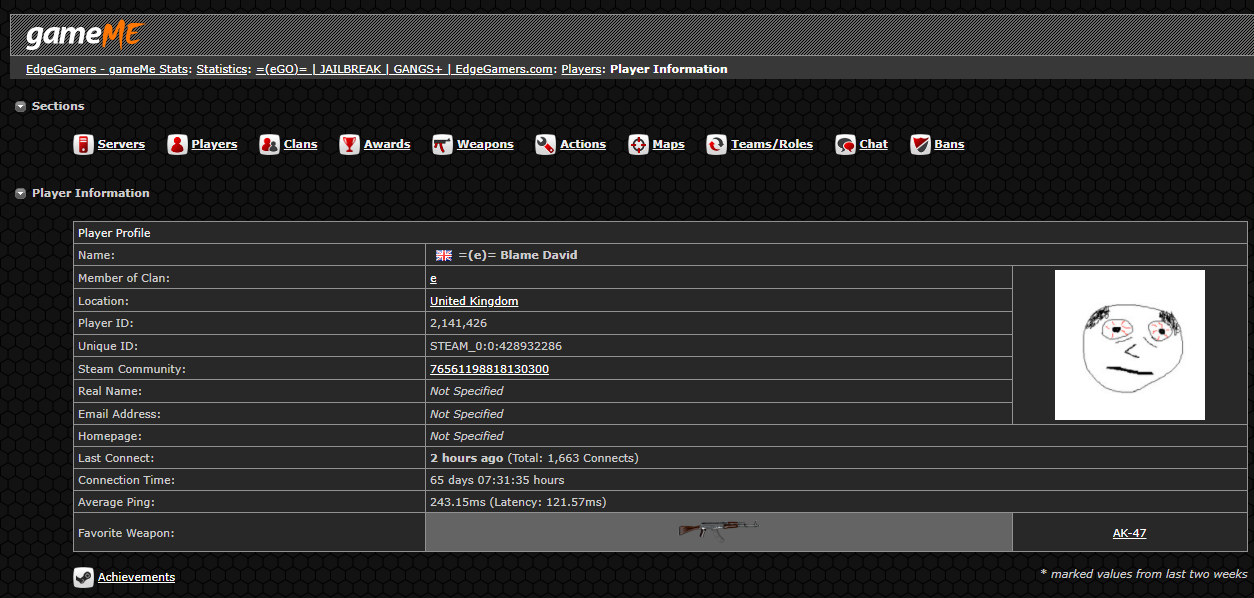1254x598 pixels.
Task: Go to EdgeGamers - gameMe Stats breadcrumb
Action: click(x=107, y=70)
